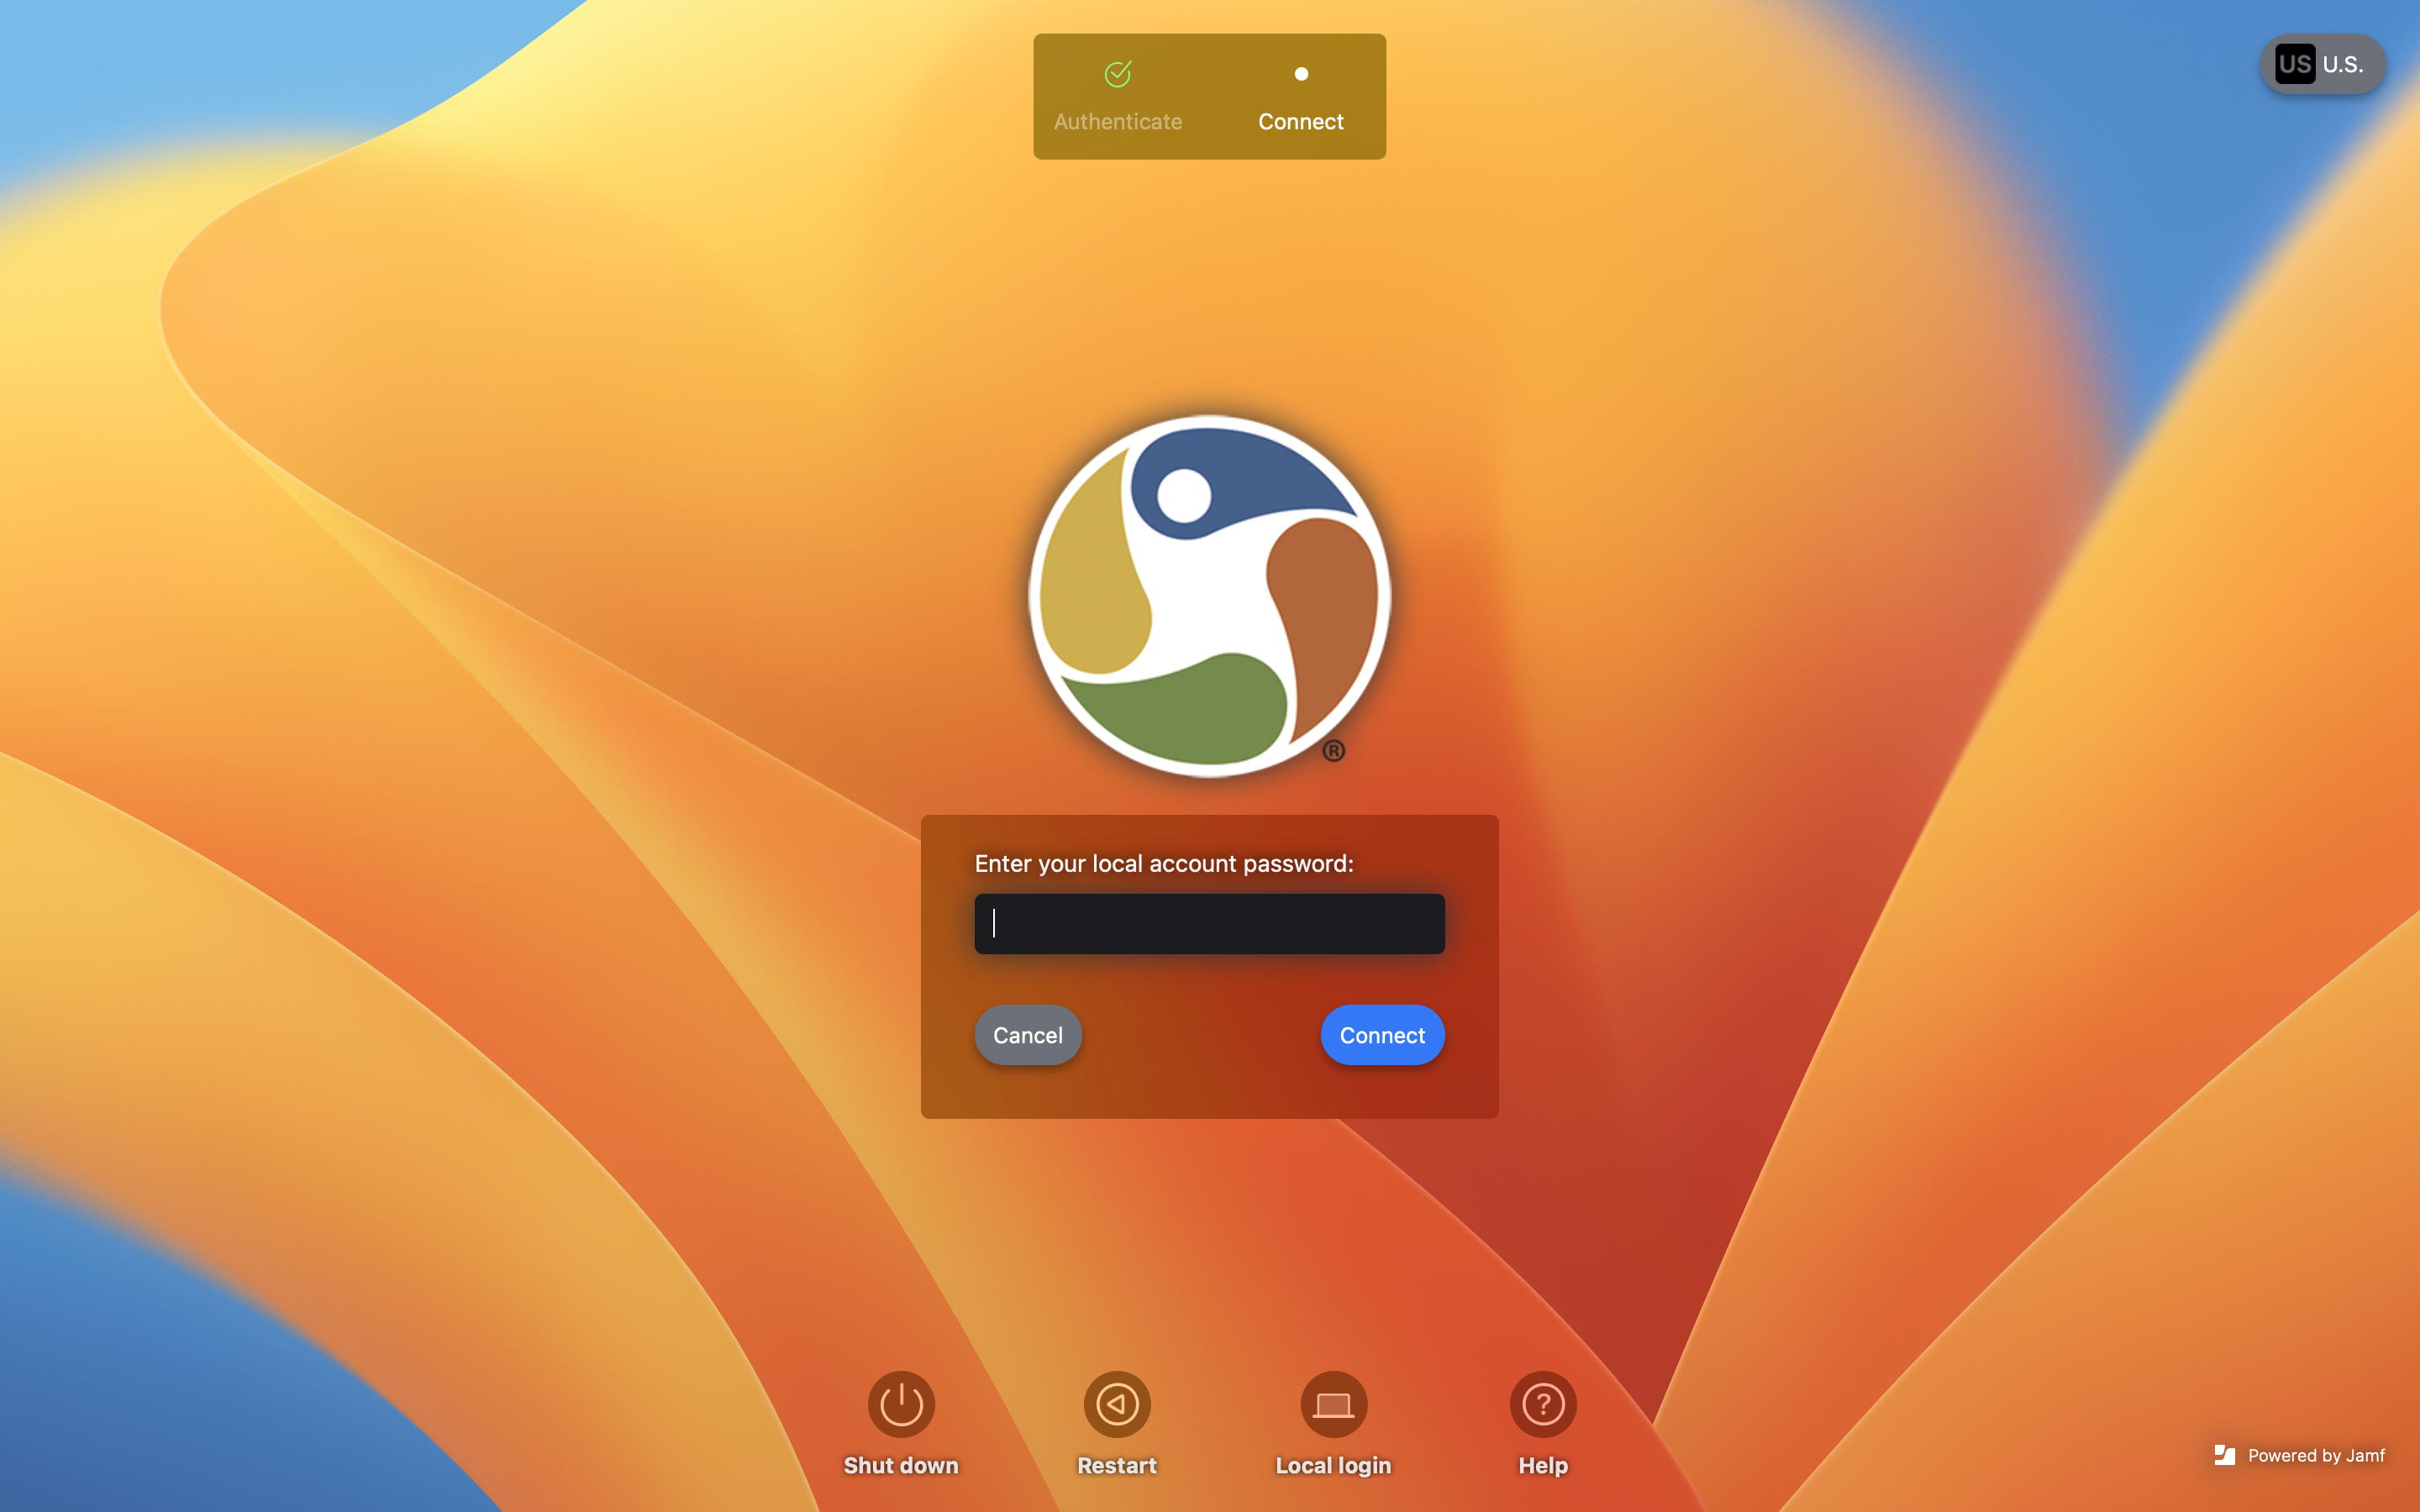Select the Connect step label at top
The image size is (2420, 1512).
1300,122
